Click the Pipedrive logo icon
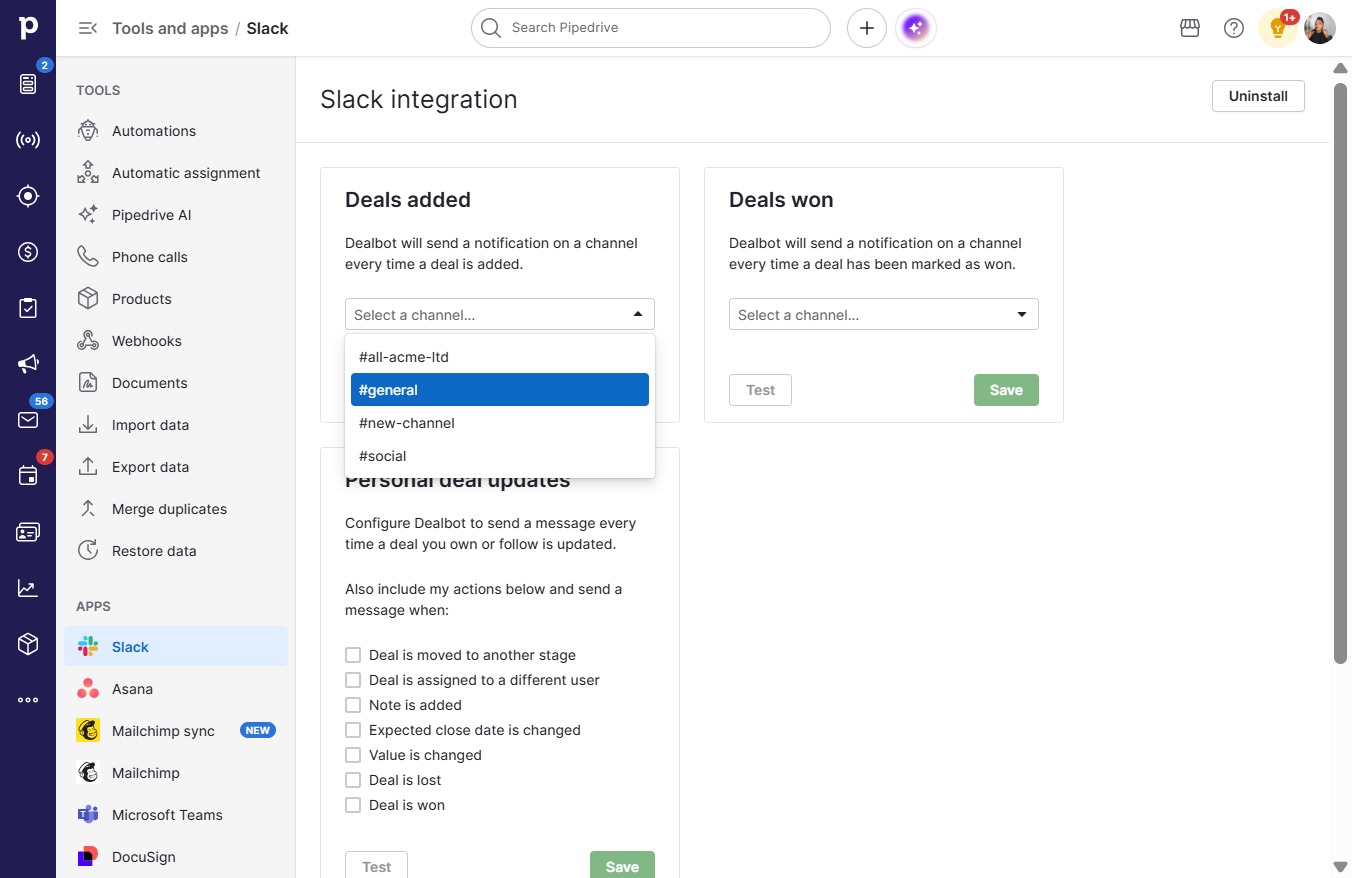This screenshot has width=1352, height=878. (28, 28)
